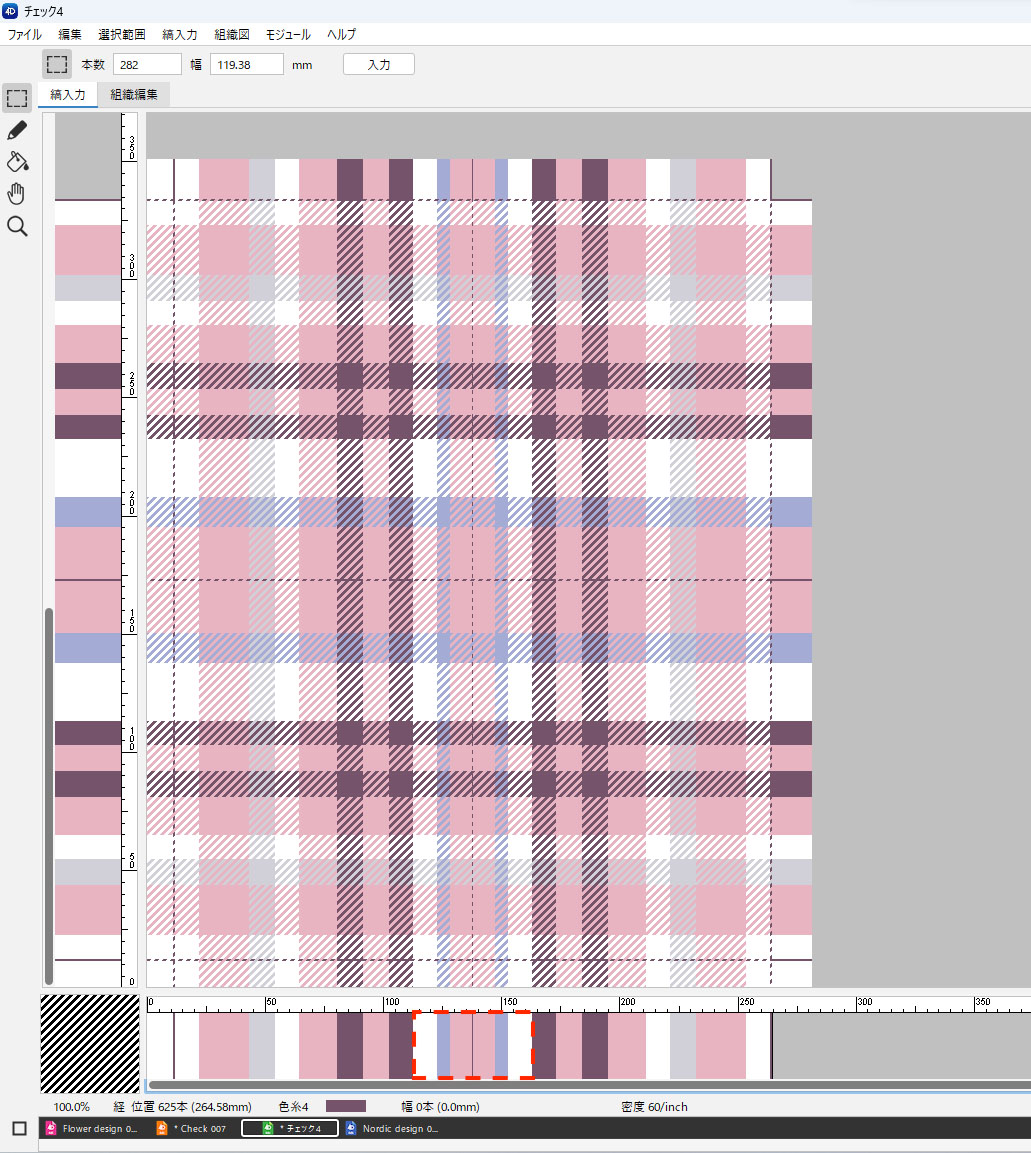Toggle the checkbox in bottom-left corner
Image resolution: width=1031 pixels, height=1153 pixels.
19,1128
